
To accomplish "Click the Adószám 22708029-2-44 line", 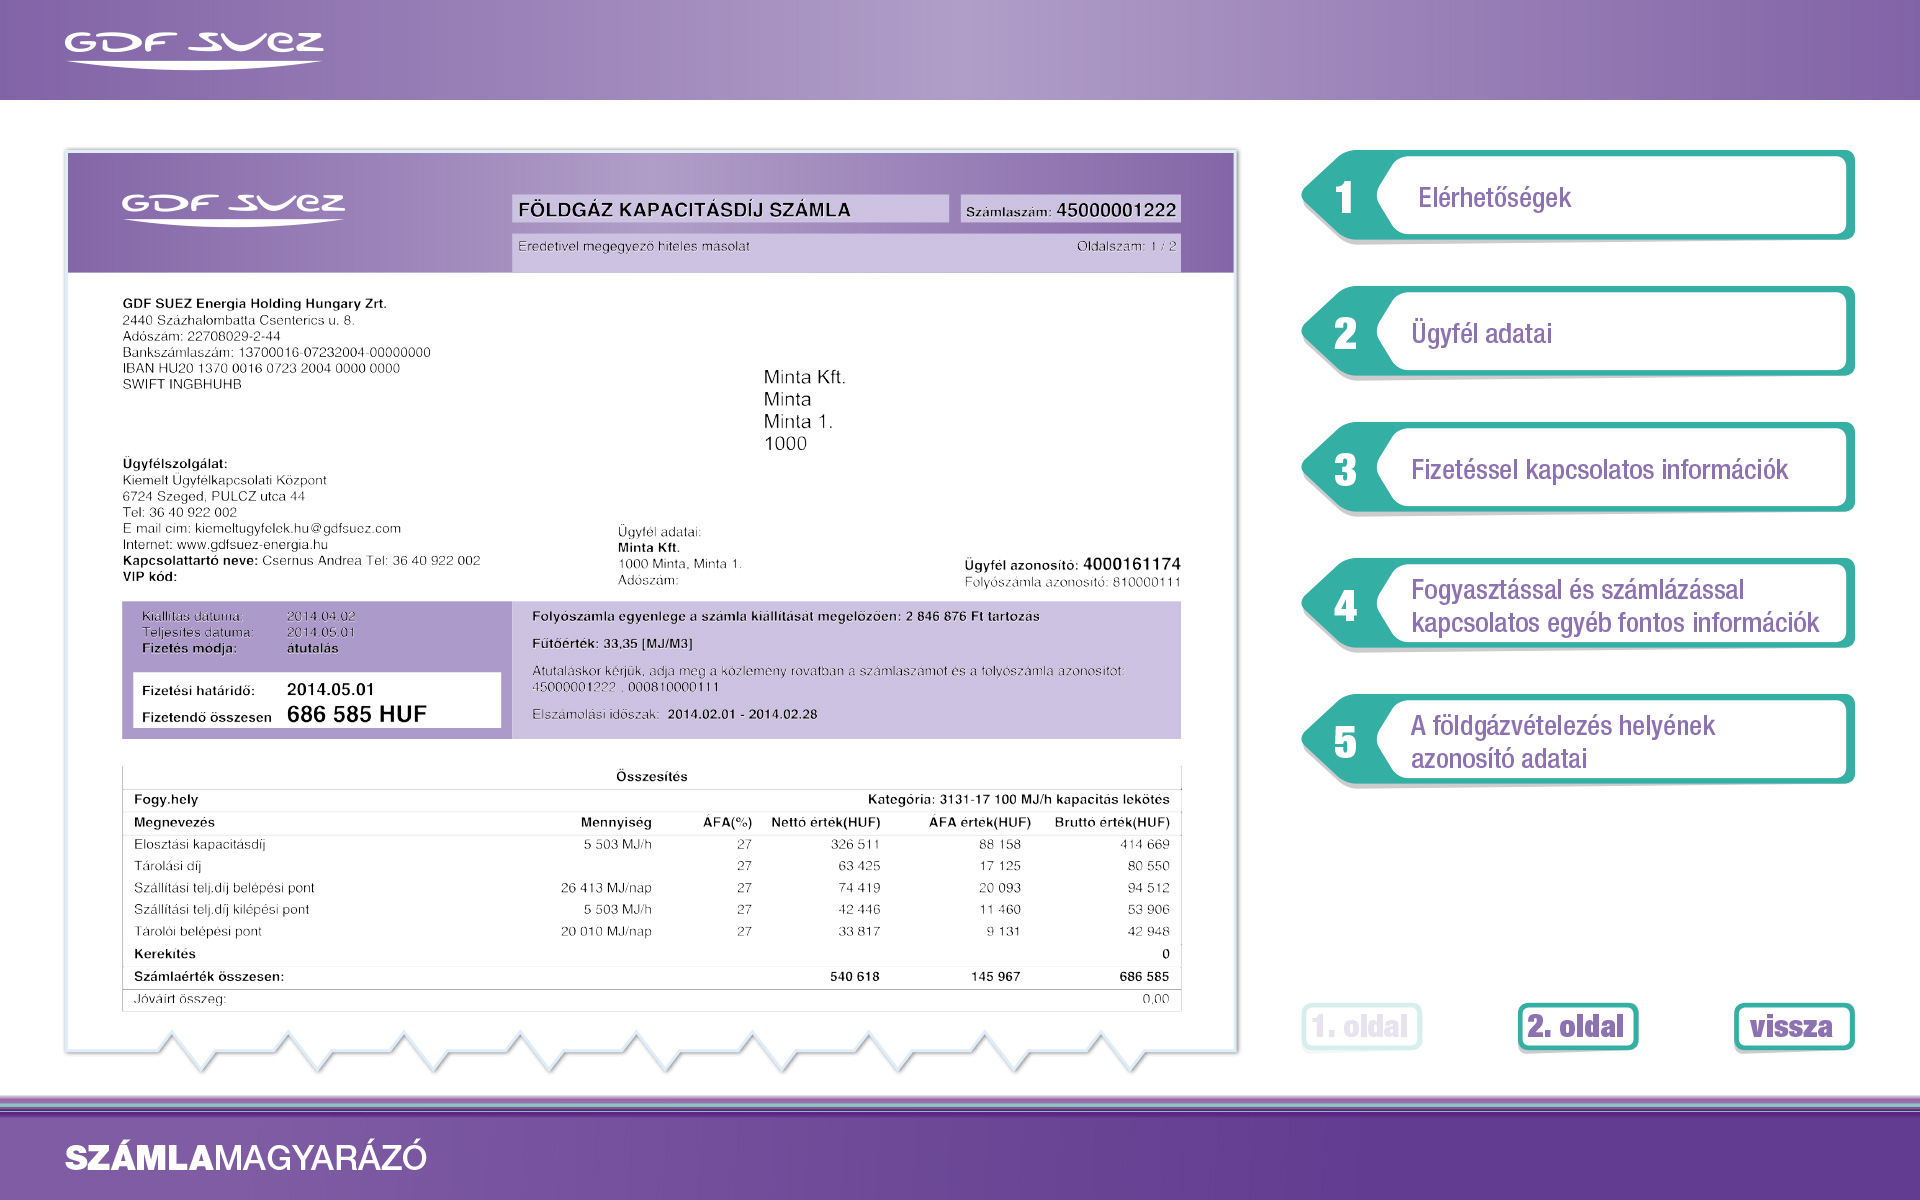I will (201, 336).
